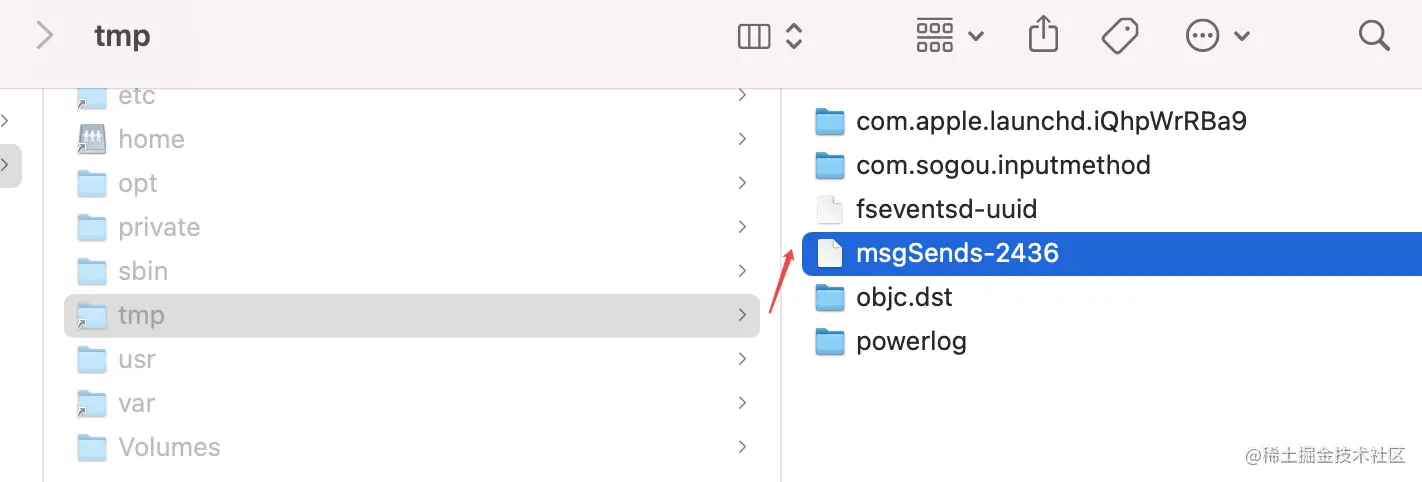
Task: Open the Tags editor icon
Action: (x=1120, y=37)
